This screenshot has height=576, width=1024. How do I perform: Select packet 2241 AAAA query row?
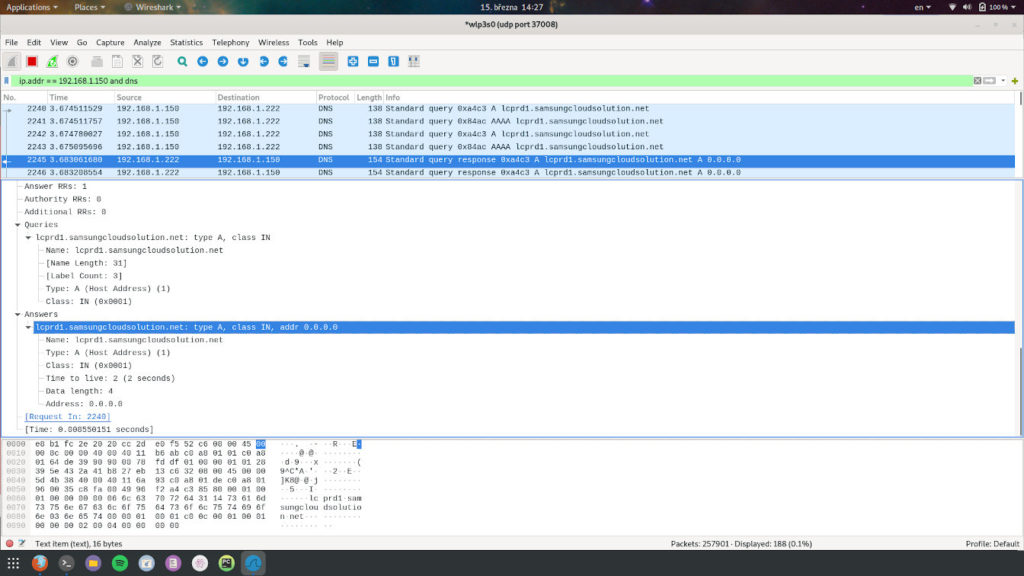[x=508, y=121]
